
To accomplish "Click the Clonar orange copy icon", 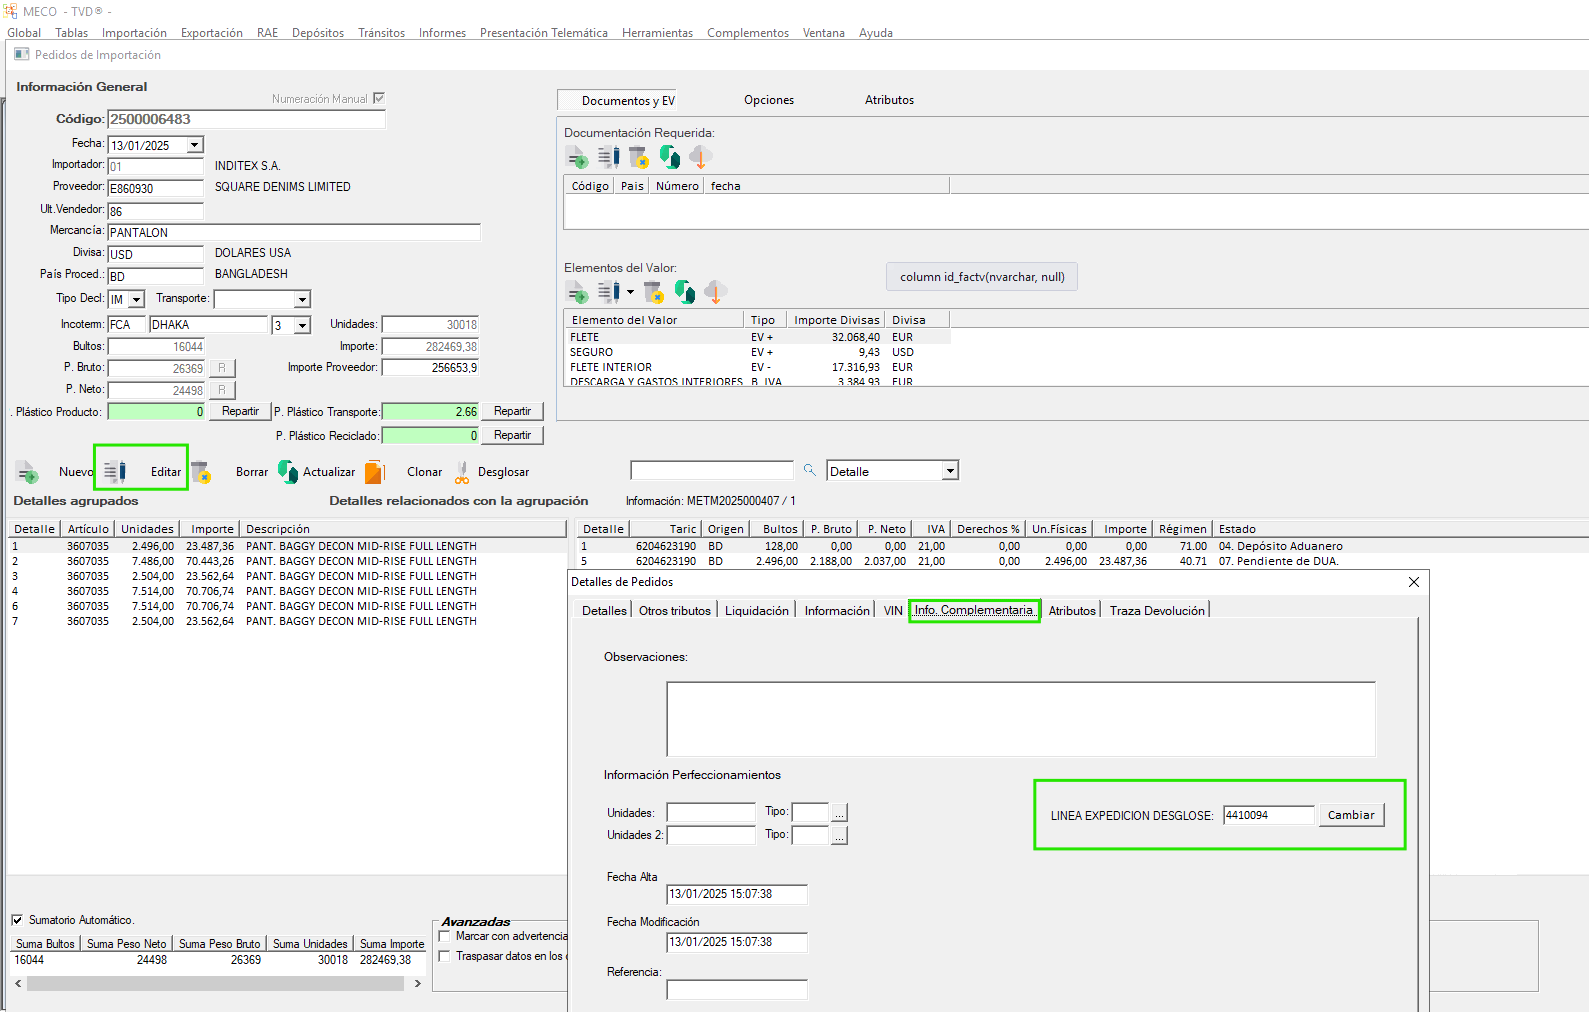I will 375,472.
